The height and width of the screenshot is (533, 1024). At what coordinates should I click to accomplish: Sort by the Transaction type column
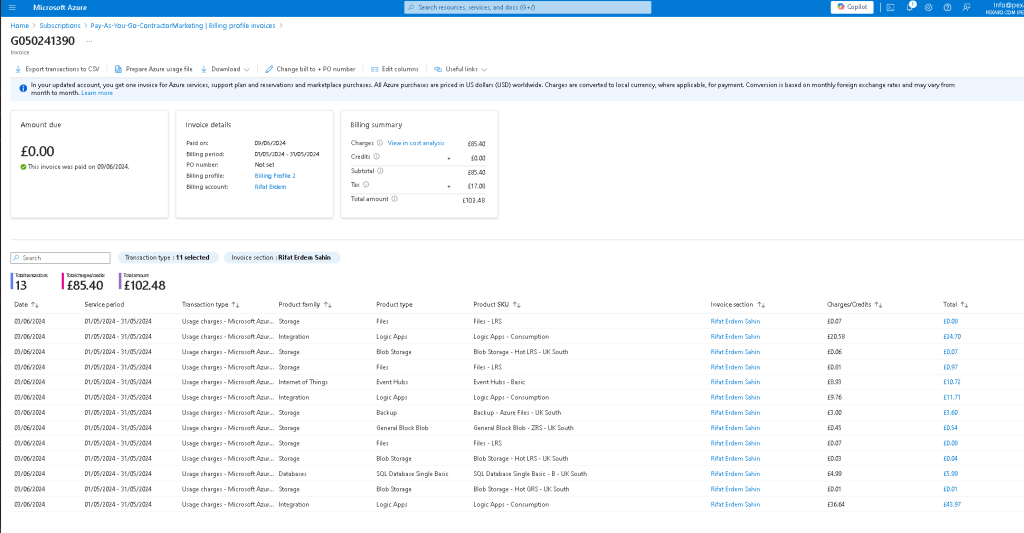pos(210,304)
